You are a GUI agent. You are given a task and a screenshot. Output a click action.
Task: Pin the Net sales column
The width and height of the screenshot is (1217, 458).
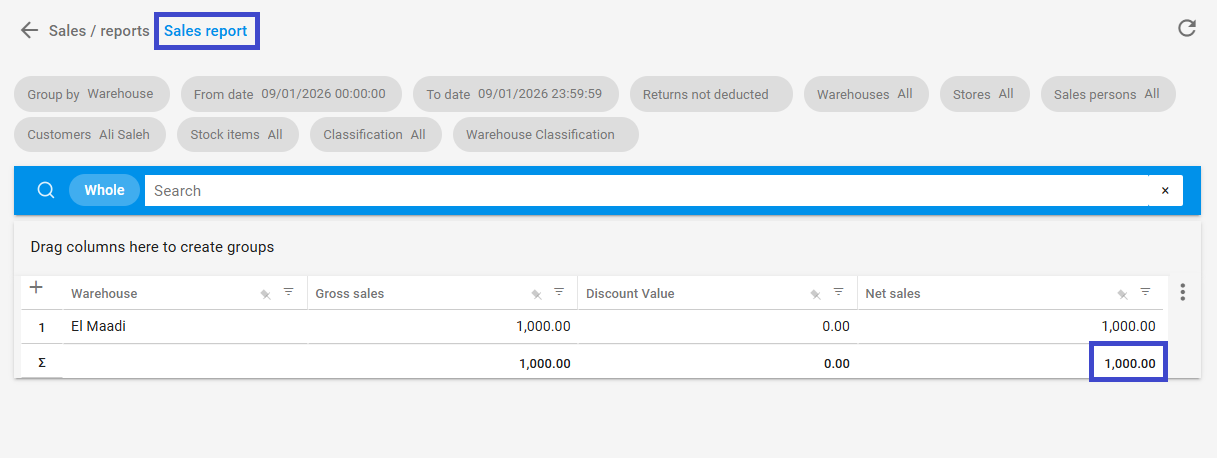(x=1122, y=293)
